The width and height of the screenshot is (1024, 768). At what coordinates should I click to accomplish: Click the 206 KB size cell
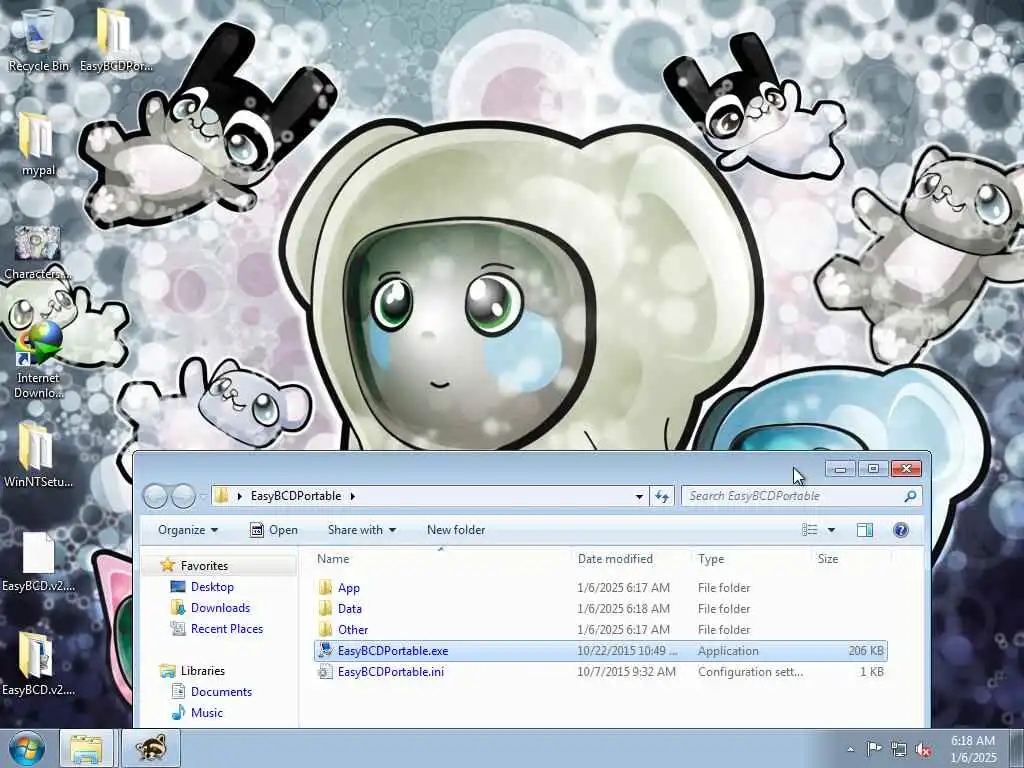pos(866,650)
